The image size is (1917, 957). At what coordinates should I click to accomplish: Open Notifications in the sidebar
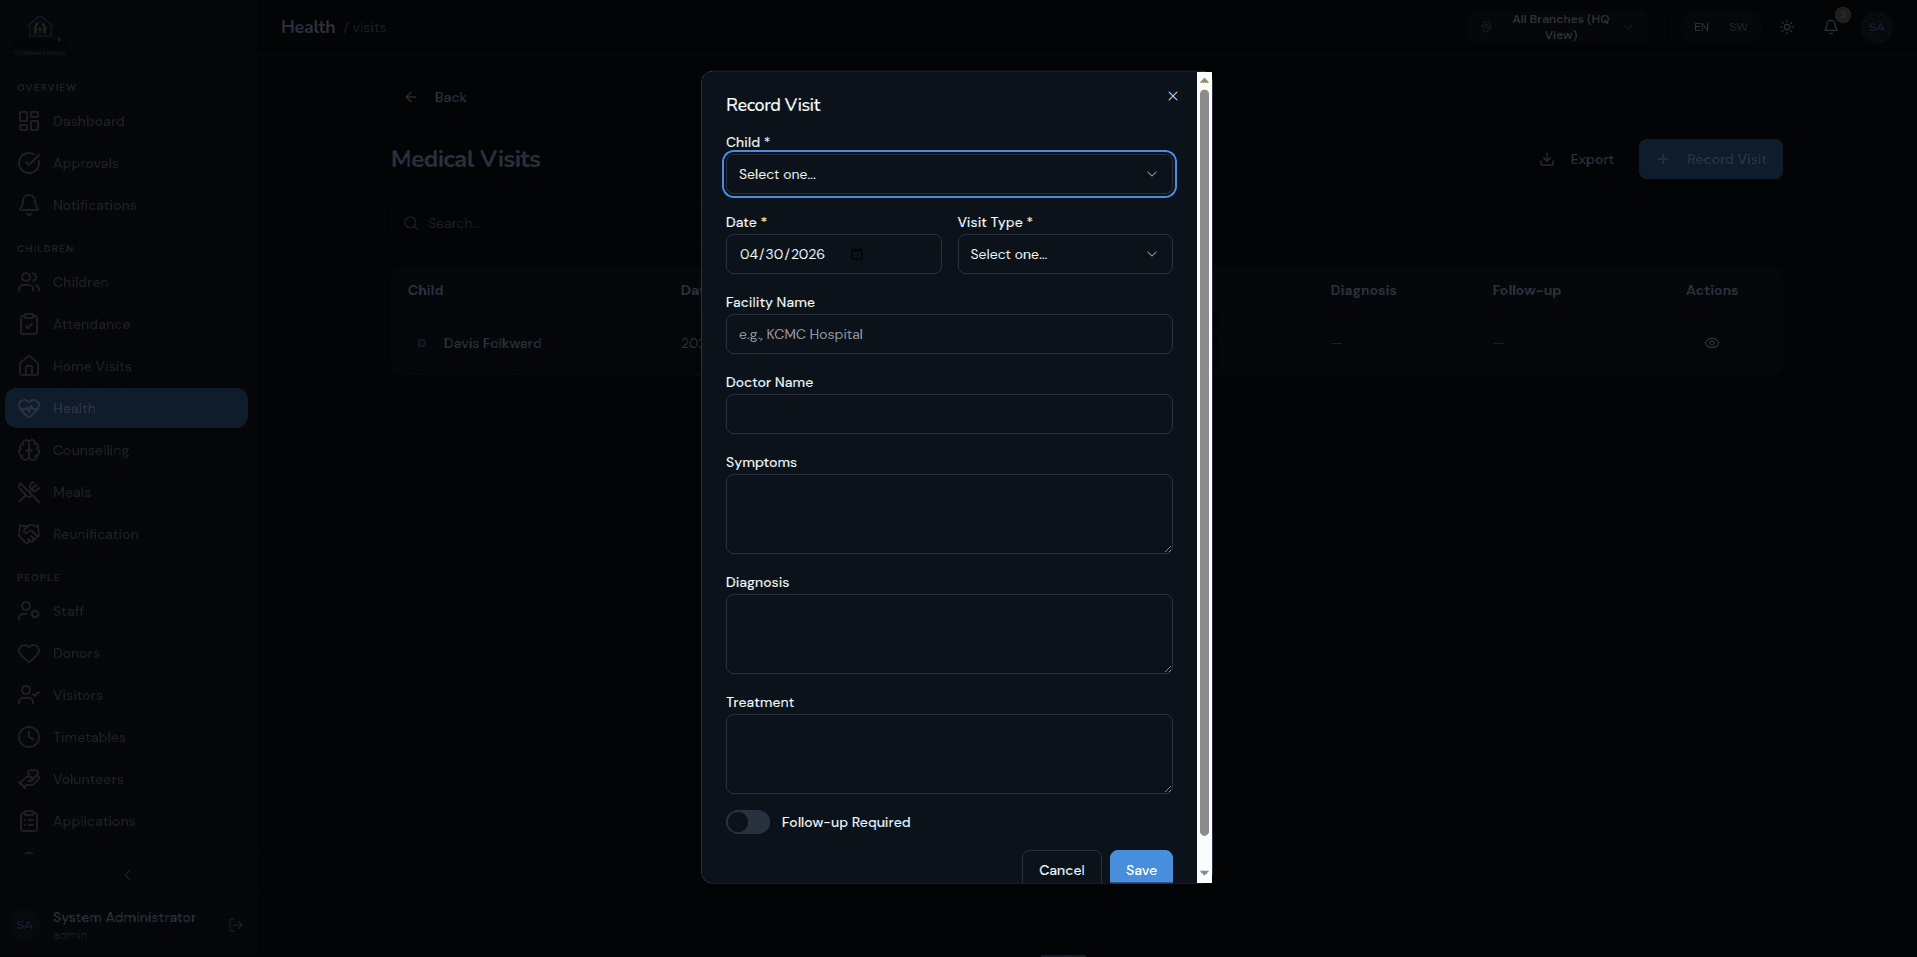tap(126, 205)
